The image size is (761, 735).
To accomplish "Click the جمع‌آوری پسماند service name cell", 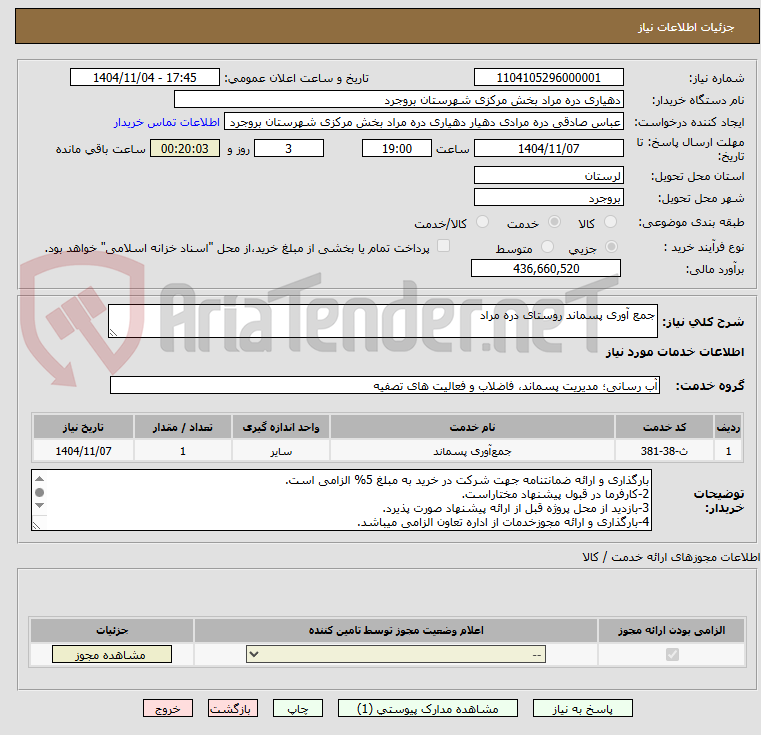I will [x=472, y=451].
